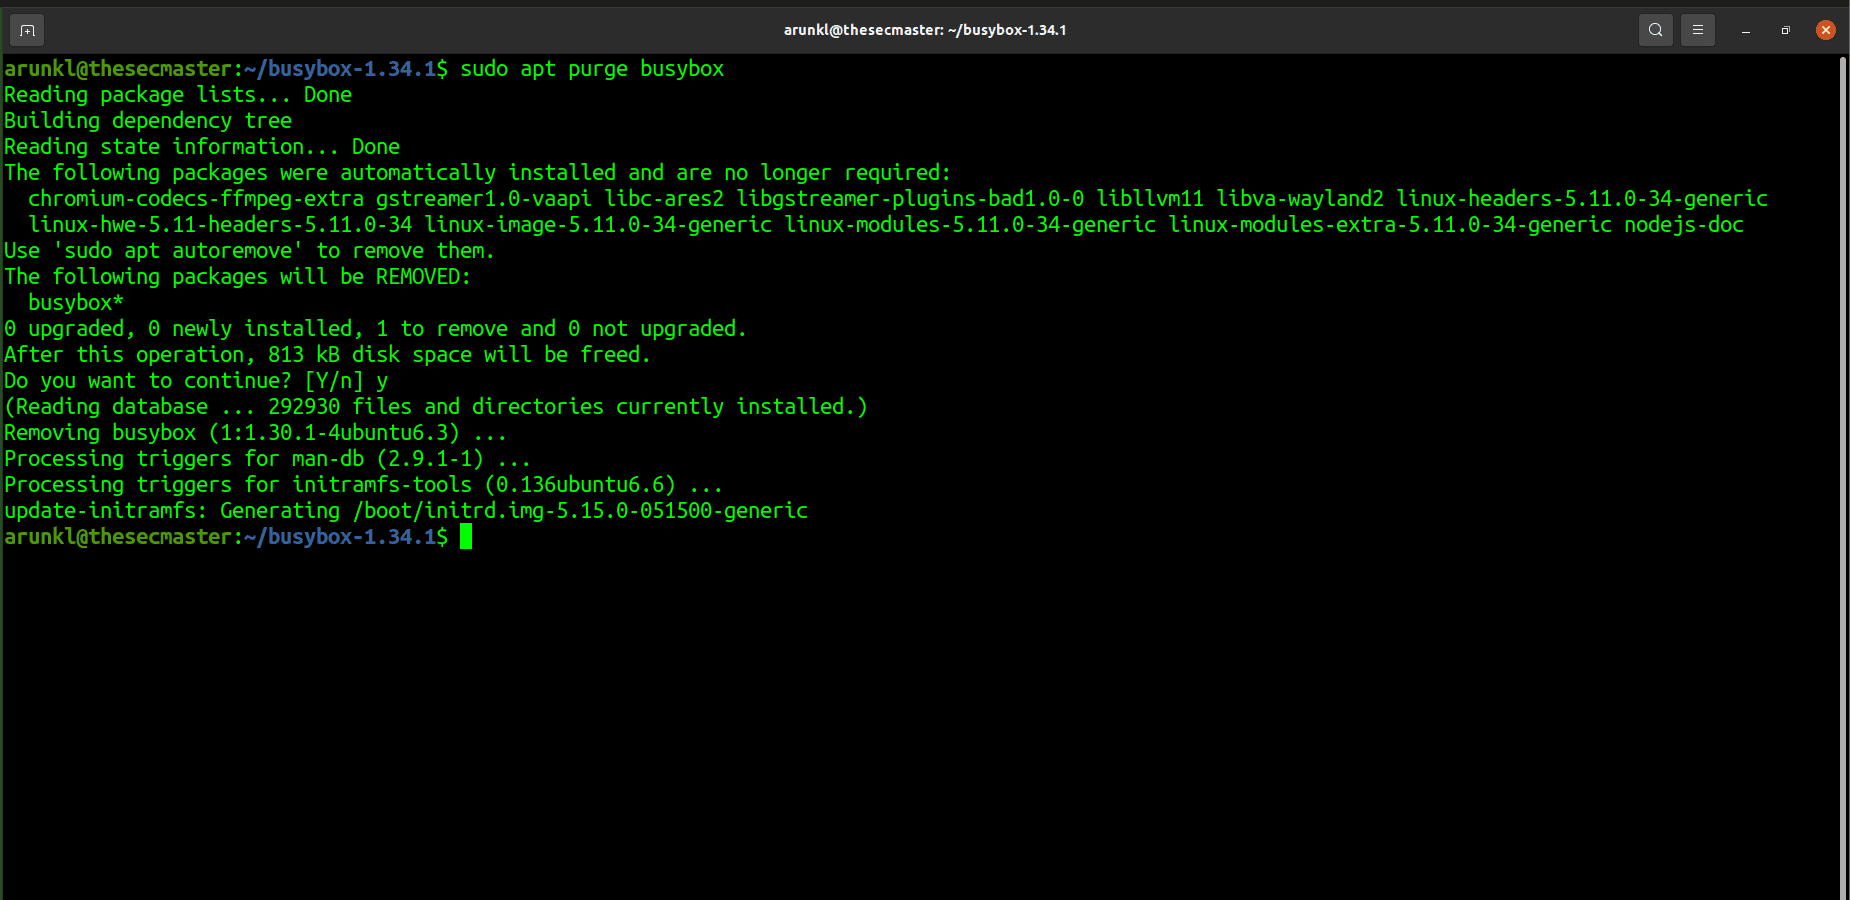
Task: Click 'Do you want to continue? [Y/n] y' line
Action: [x=196, y=381]
